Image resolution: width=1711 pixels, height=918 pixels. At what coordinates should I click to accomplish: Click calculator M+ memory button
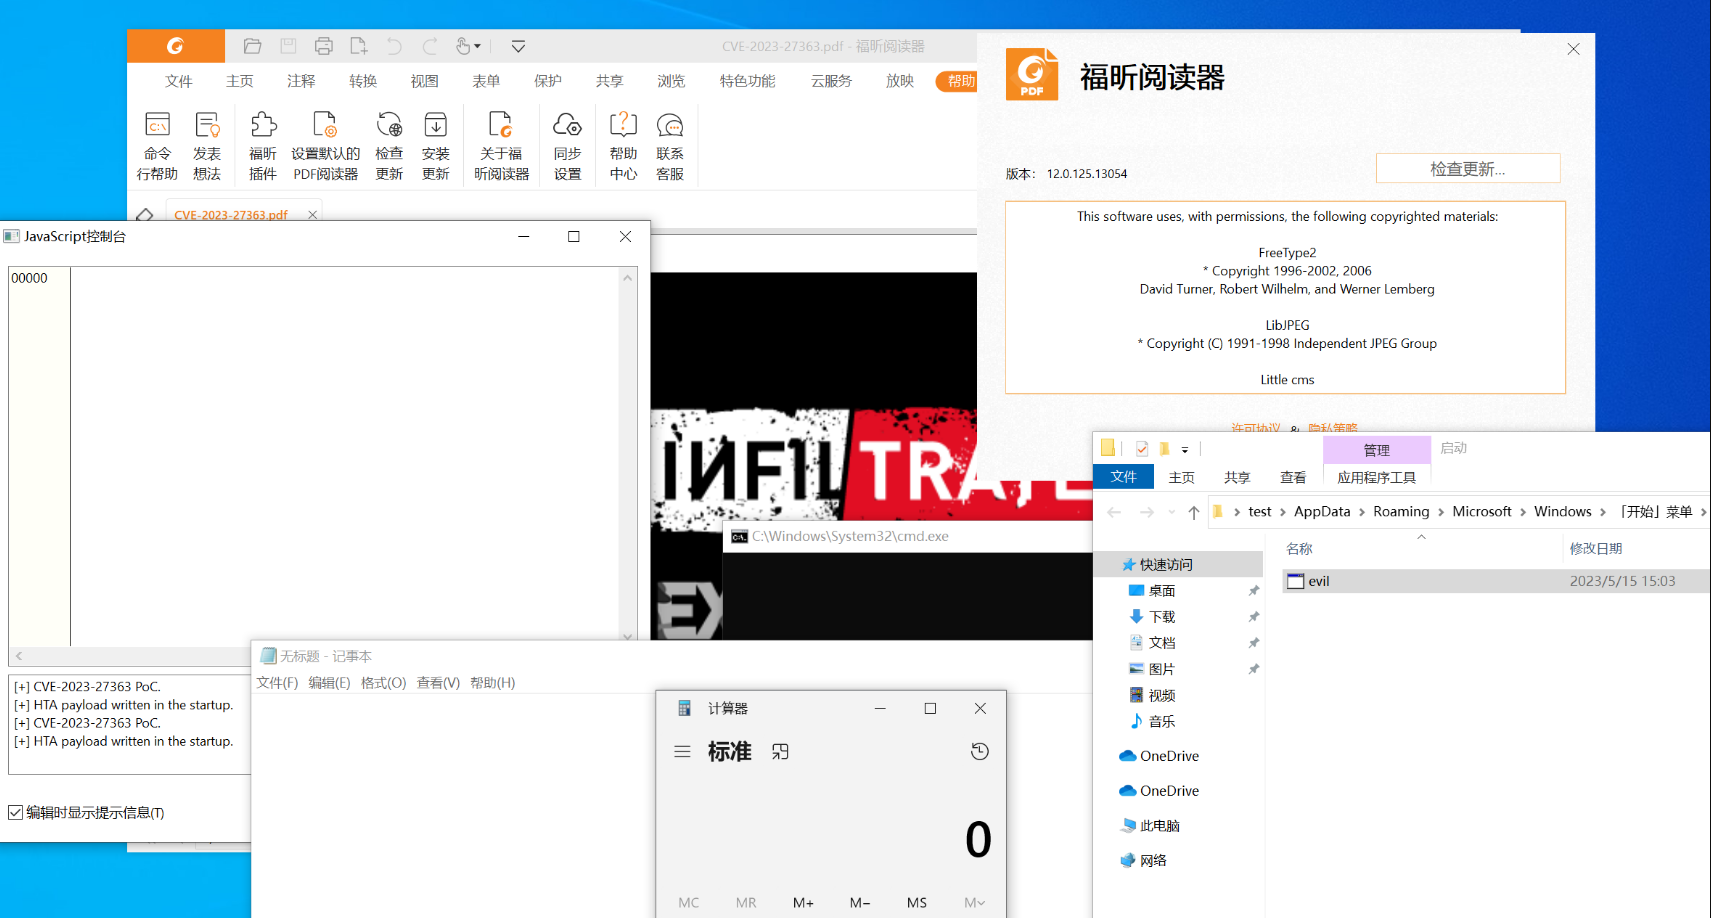pyautogui.click(x=803, y=902)
